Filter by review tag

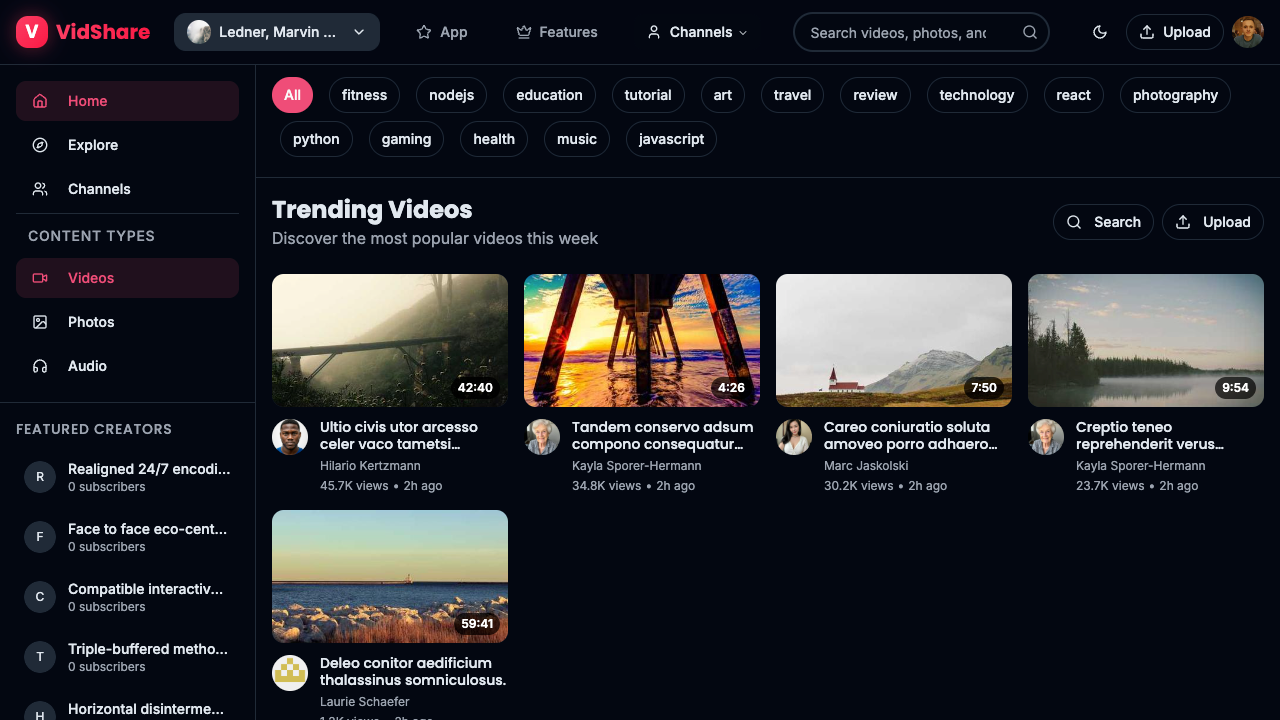point(875,95)
